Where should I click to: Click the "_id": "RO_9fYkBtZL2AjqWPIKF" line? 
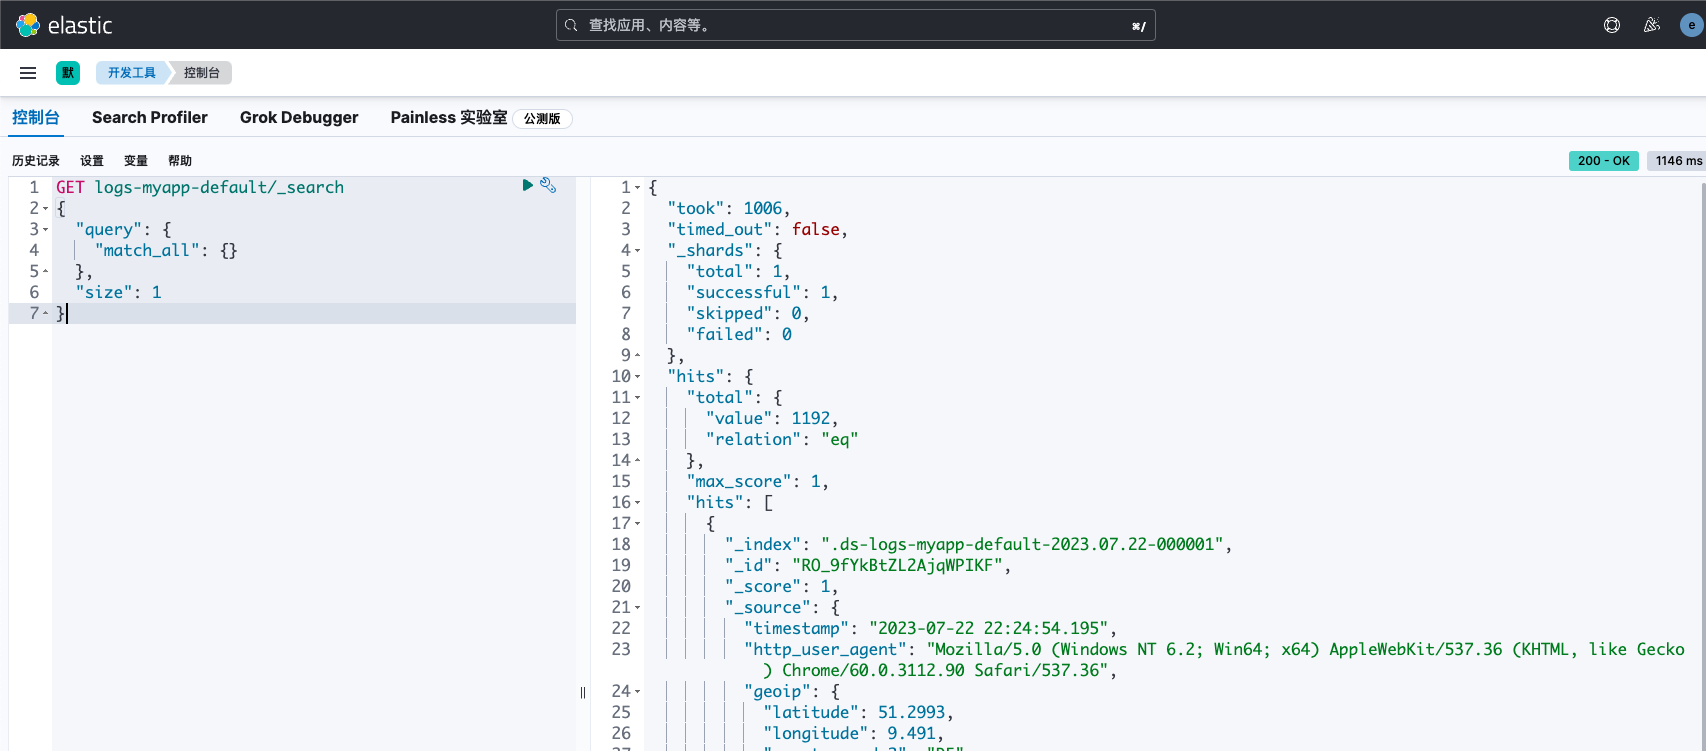click(868, 565)
